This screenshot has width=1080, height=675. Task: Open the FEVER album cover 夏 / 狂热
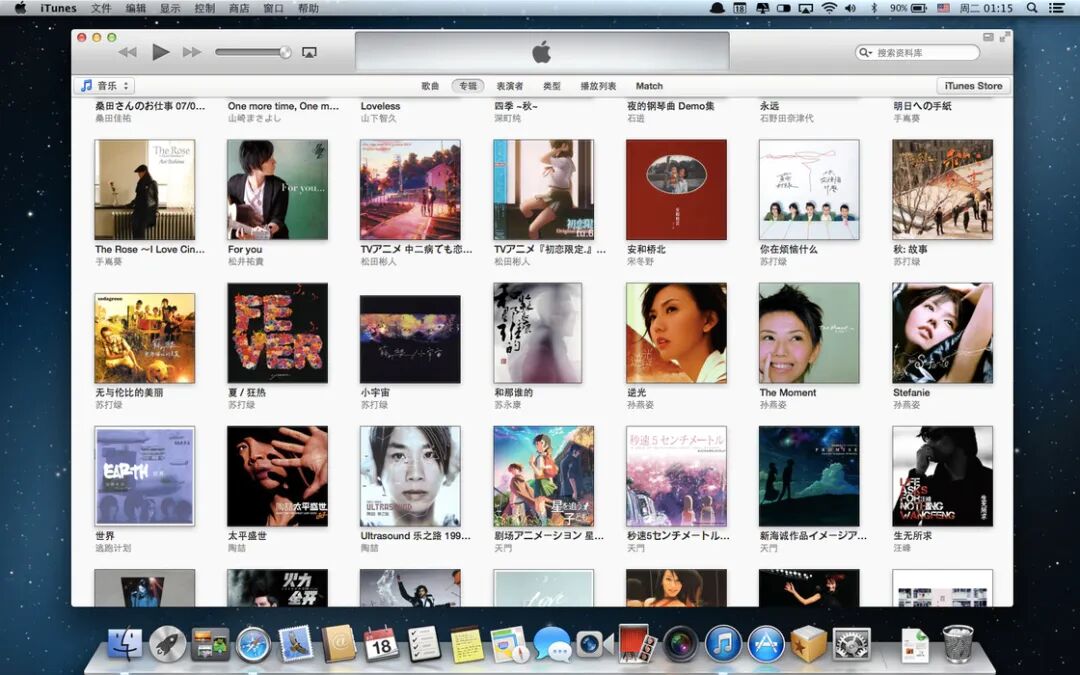click(x=278, y=333)
